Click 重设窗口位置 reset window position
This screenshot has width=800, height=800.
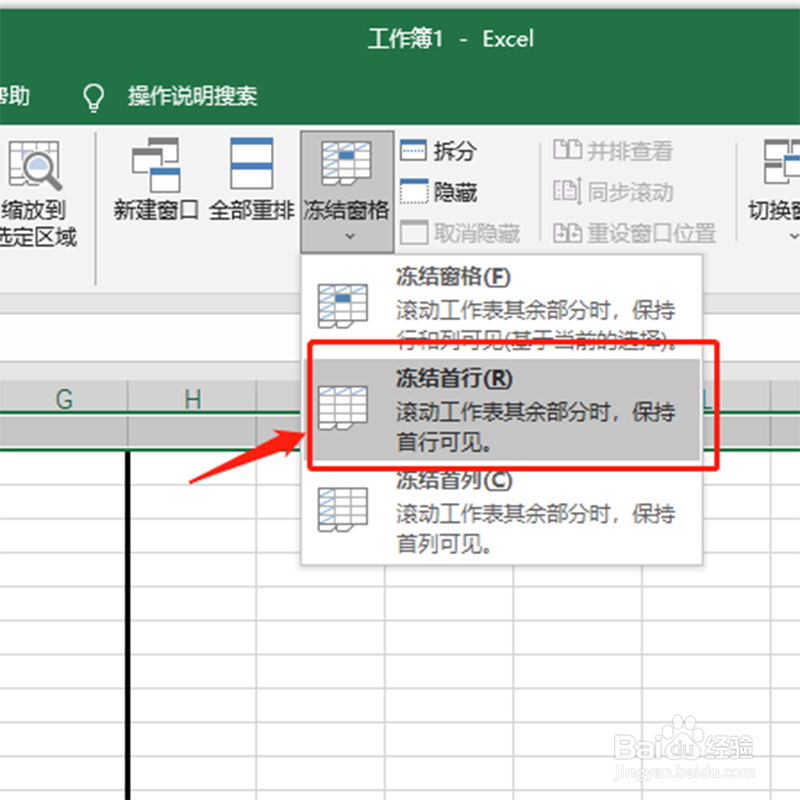click(634, 233)
